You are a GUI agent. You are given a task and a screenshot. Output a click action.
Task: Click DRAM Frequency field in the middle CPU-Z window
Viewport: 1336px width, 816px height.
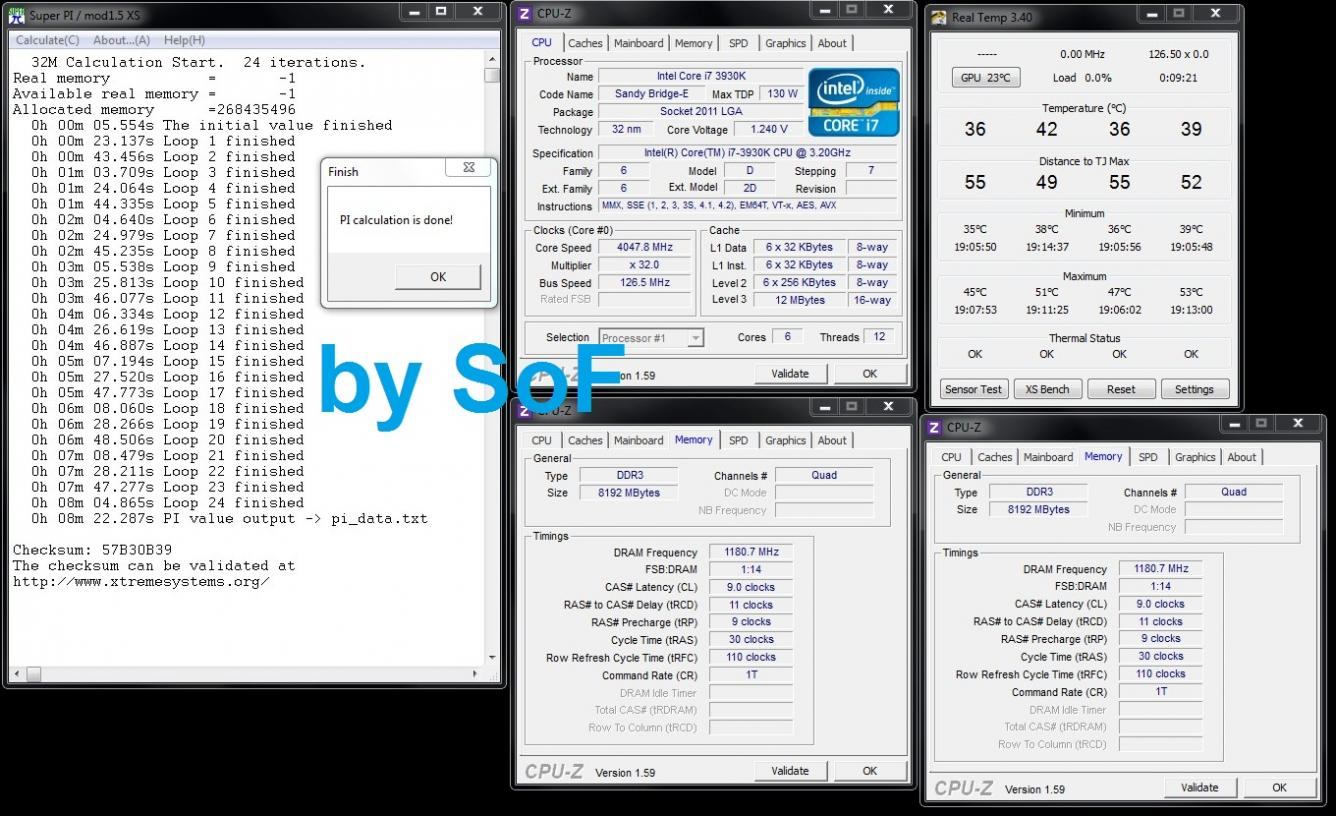pos(751,552)
